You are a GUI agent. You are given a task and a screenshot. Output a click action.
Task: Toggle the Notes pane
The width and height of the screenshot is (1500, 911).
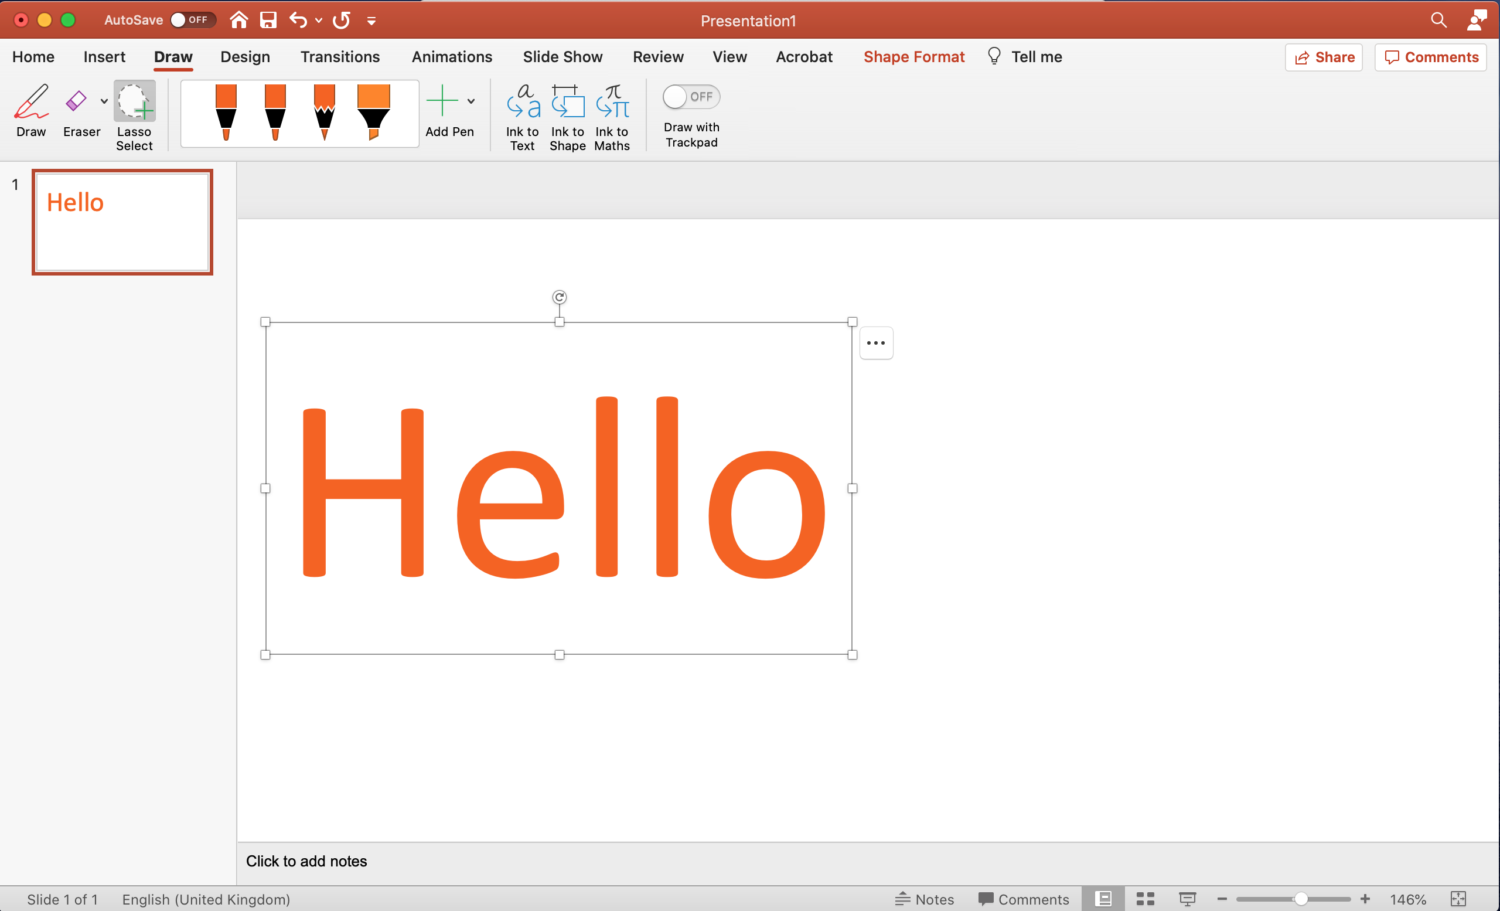click(x=925, y=898)
